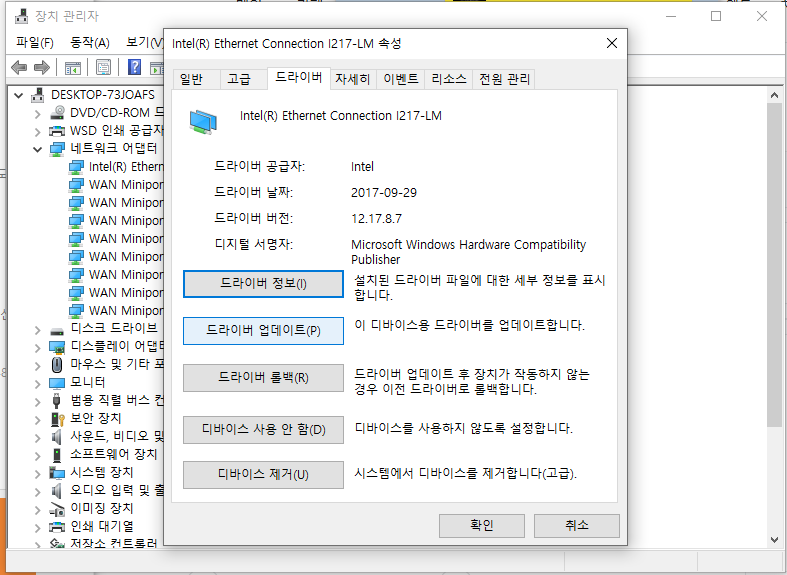Click the 이미징 장치 camera icon
Image resolution: width=787 pixels, height=575 pixels.
click(x=57, y=509)
